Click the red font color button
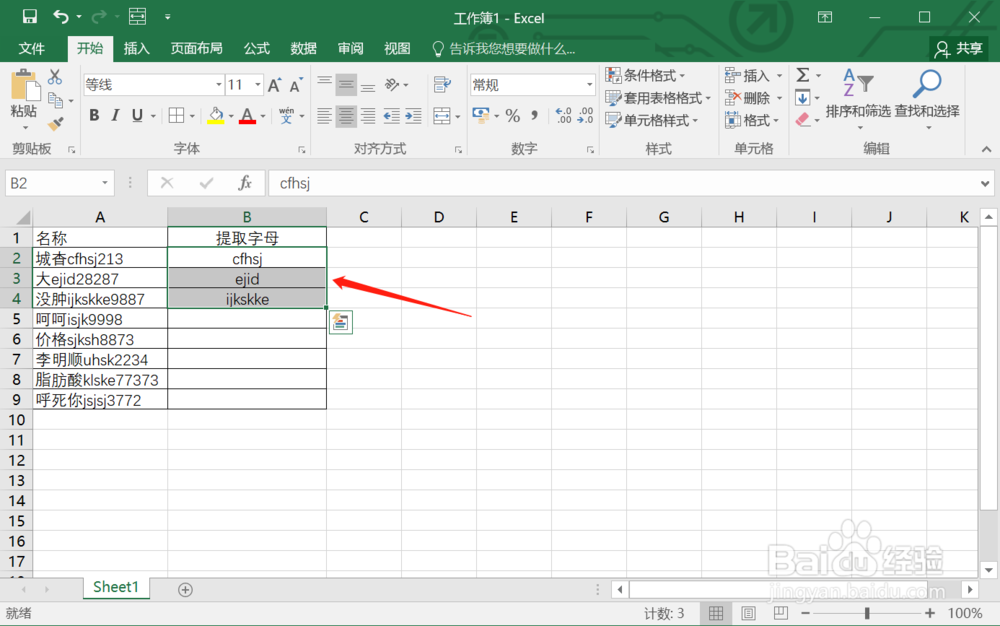This screenshot has height=626, width=1000. tap(248, 115)
